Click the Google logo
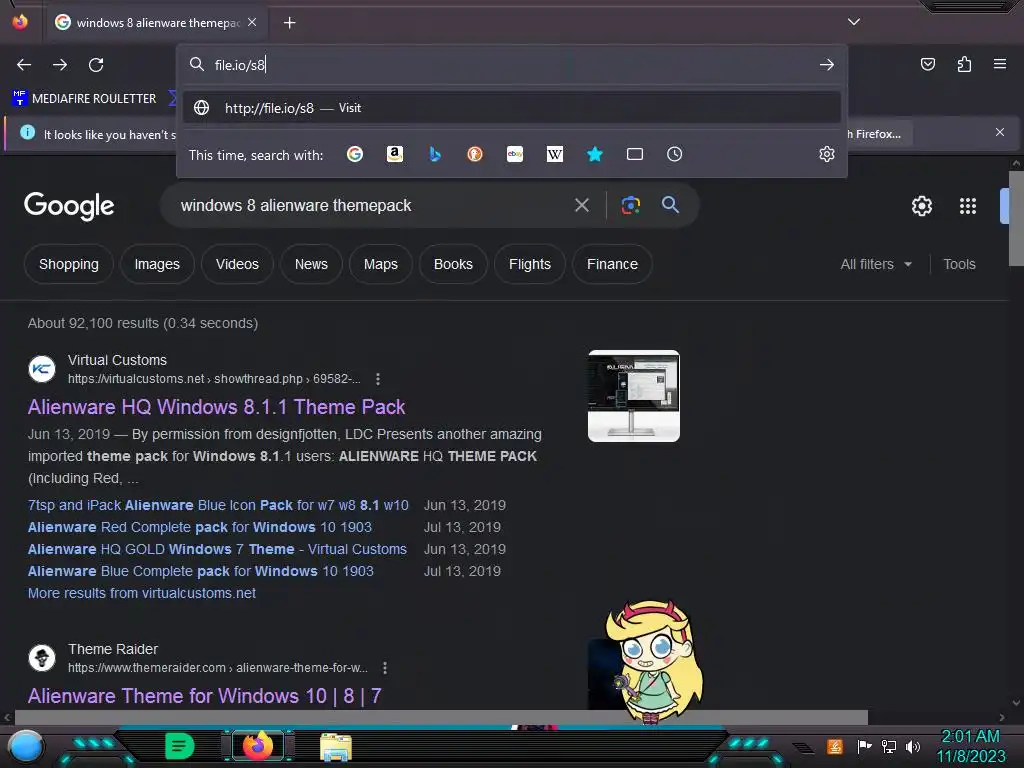The height and width of the screenshot is (768, 1024). click(x=69, y=206)
